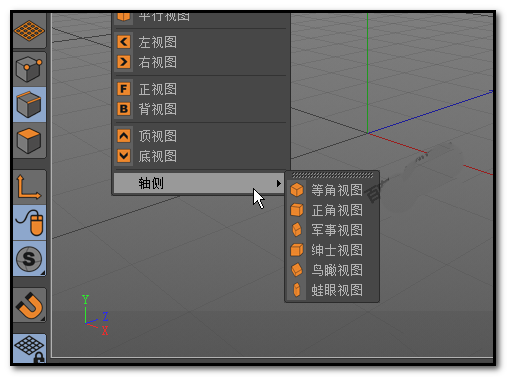Select 绅士视图 gentleman view
The image size is (507, 377).
pos(332,250)
